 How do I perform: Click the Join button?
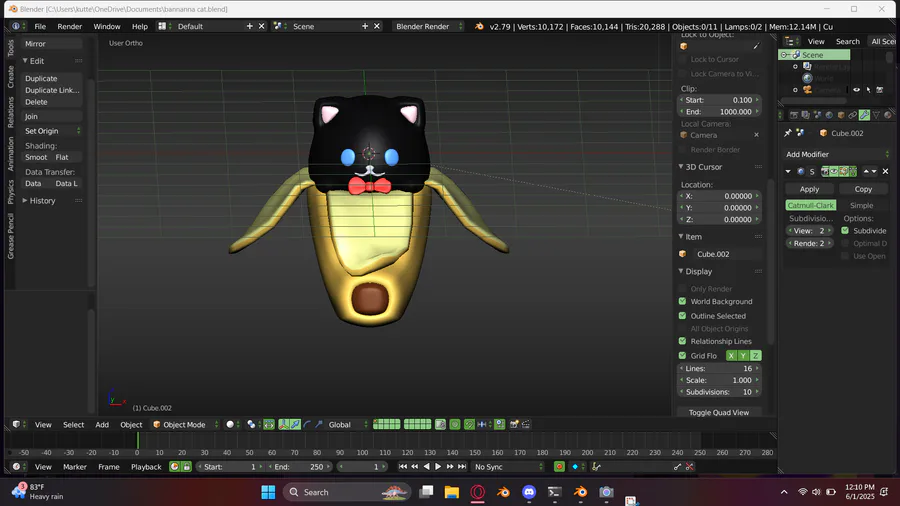click(x=52, y=116)
